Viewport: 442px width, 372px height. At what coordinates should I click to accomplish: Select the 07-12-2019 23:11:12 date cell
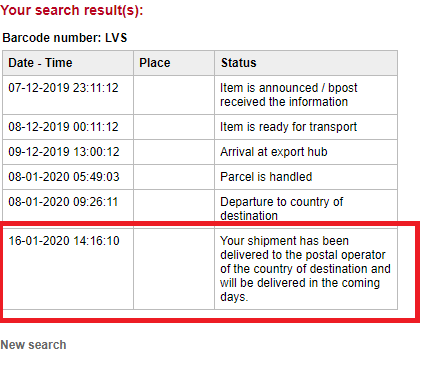68,95
